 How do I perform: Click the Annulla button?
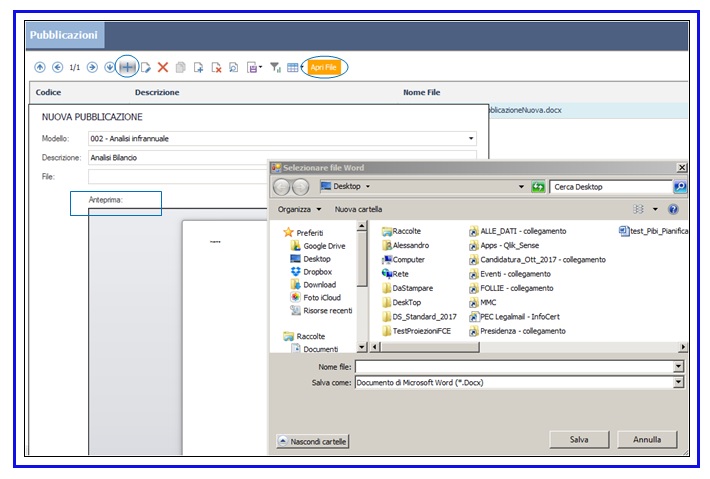pyautogui.click(x=647, y=439)
